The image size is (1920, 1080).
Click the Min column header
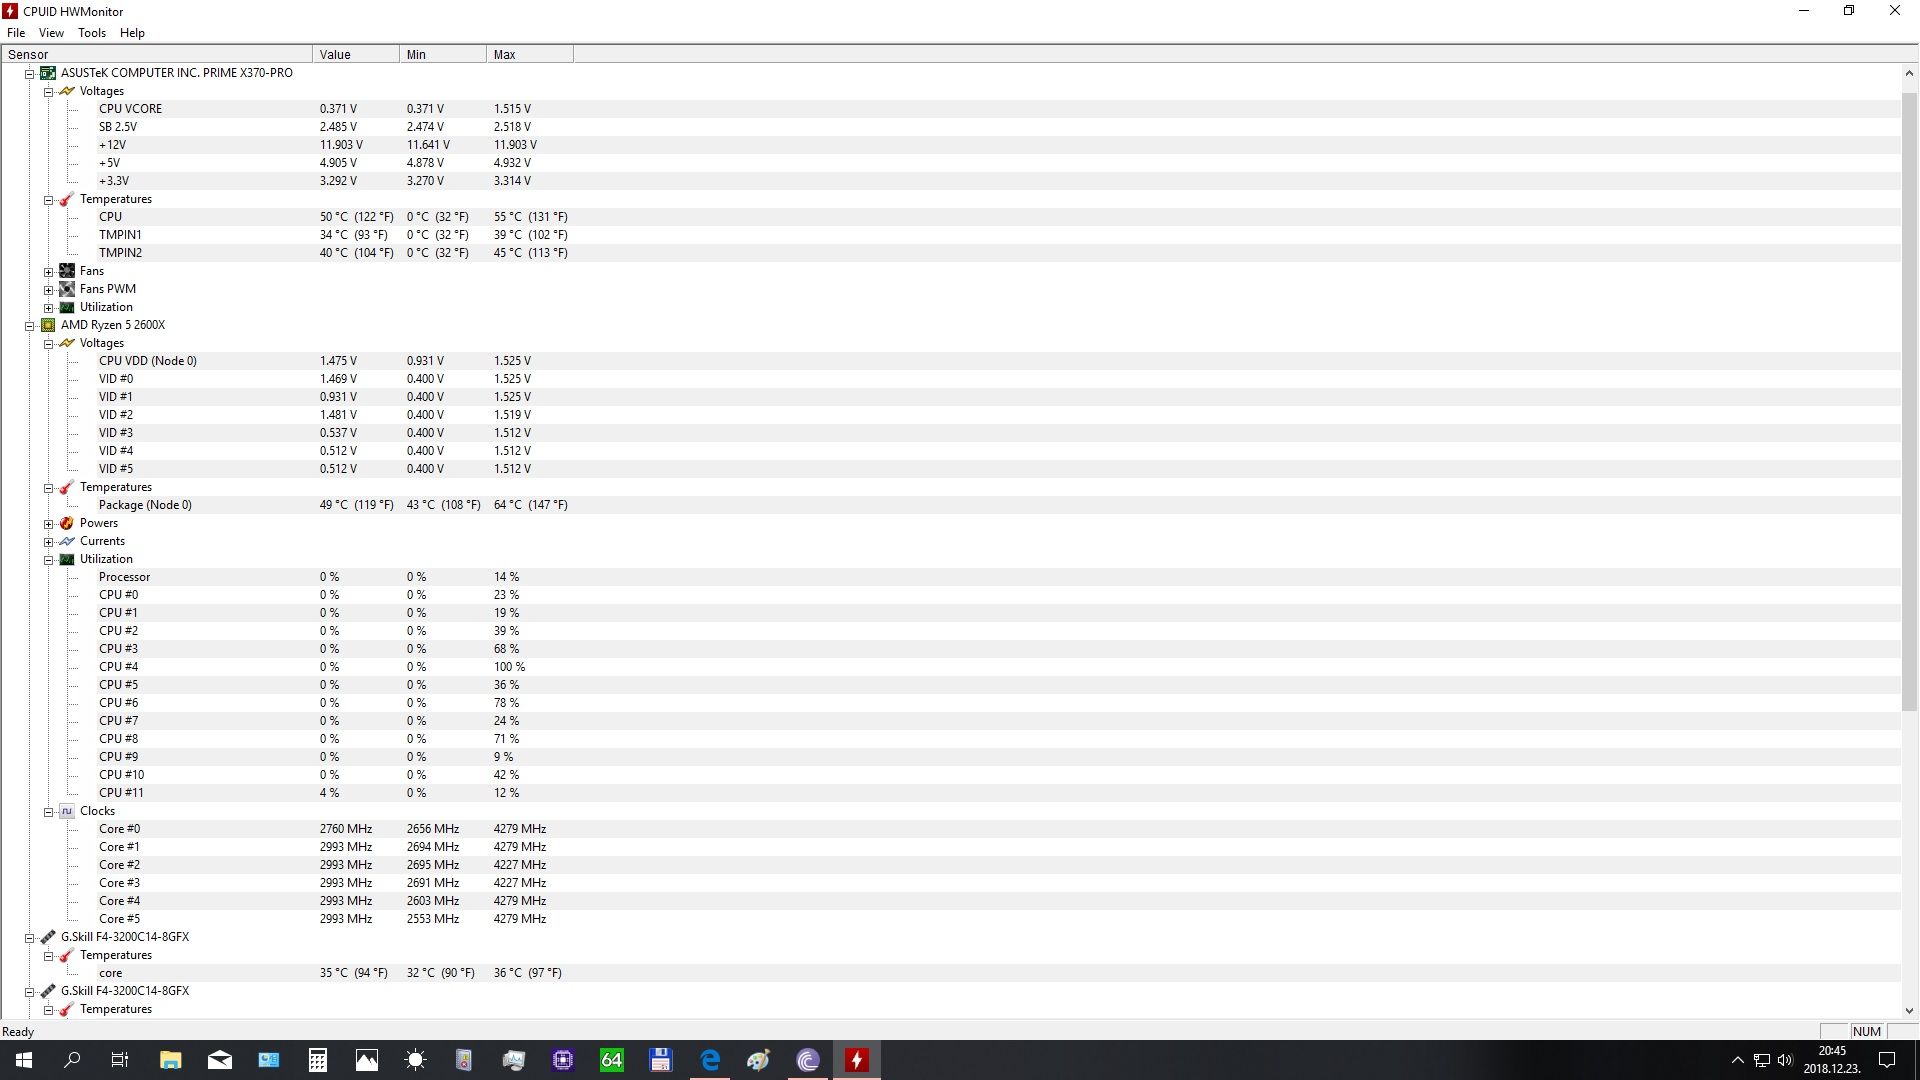tap(443, 55)
